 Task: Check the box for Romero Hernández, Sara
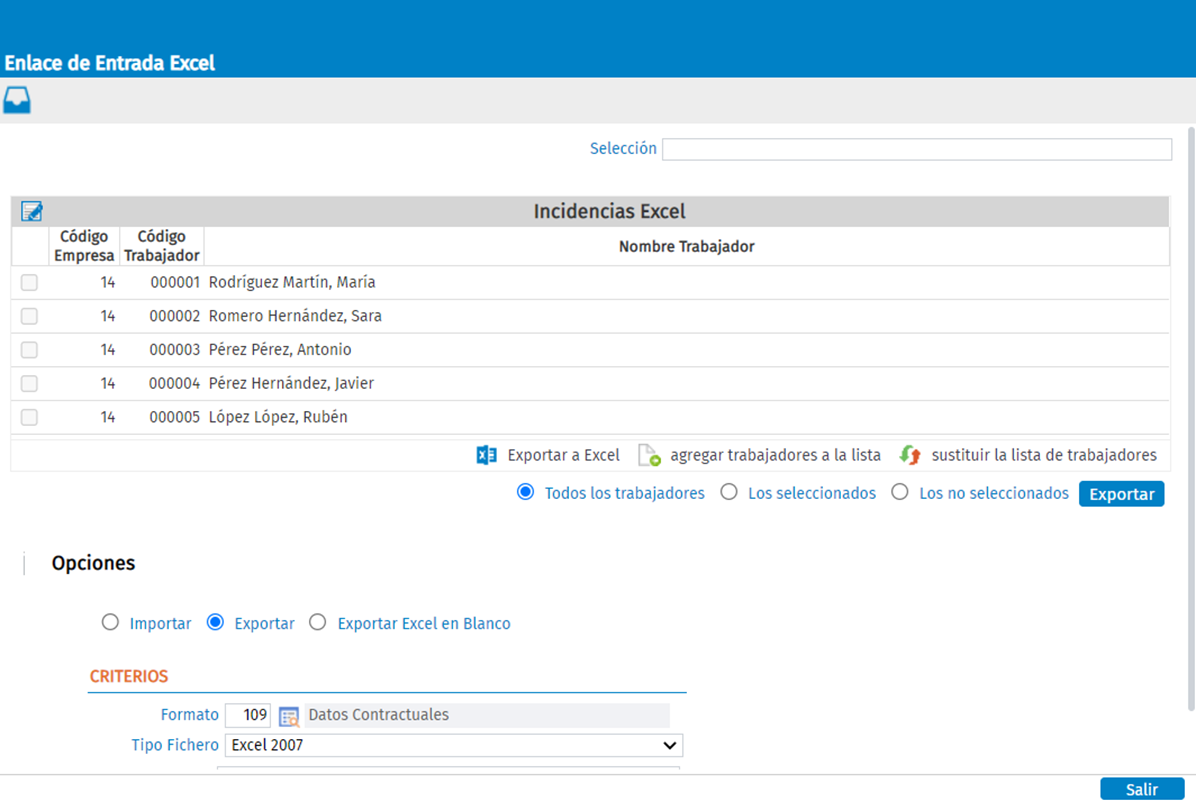point(29,317)
